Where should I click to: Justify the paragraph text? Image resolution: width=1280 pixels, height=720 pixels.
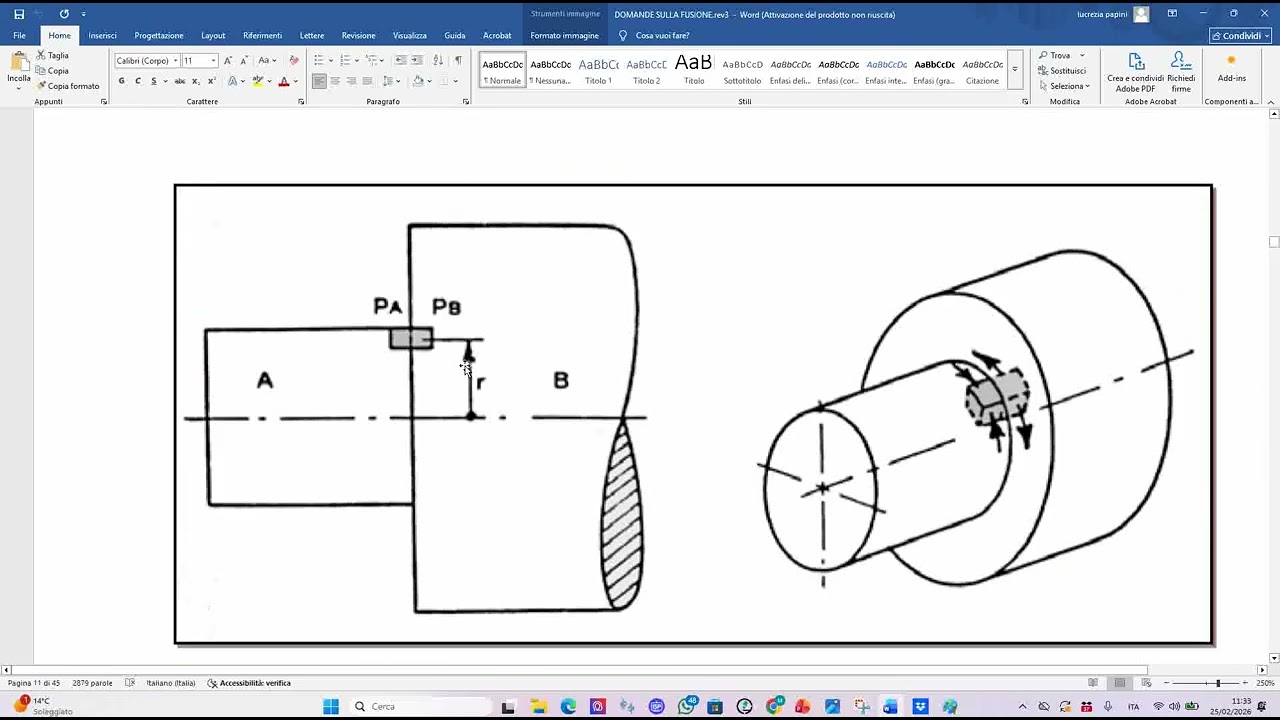click(367, 81)
